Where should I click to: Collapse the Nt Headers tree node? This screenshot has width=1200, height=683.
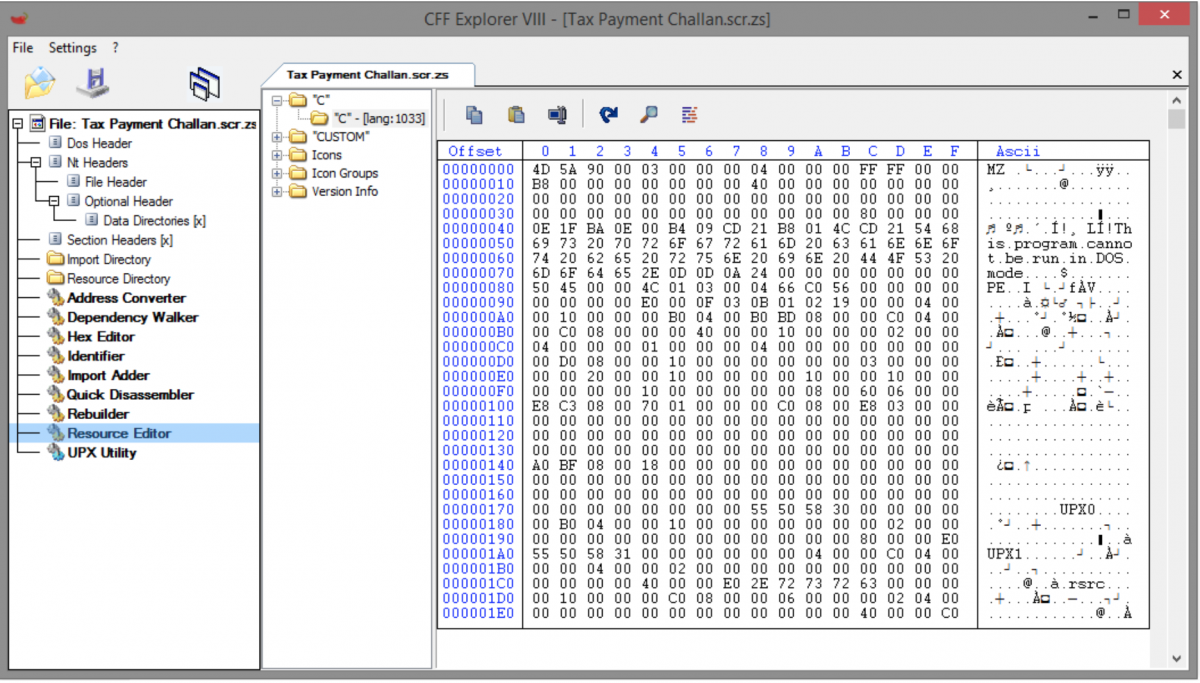point(36,162)
